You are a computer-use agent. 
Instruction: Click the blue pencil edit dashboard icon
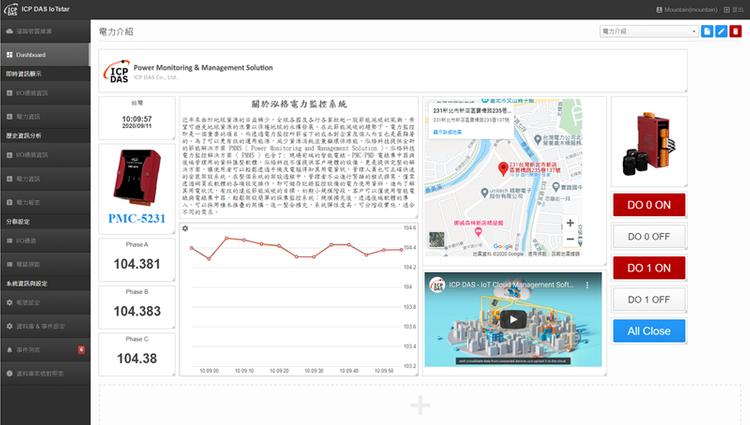(x=722, y=32)
